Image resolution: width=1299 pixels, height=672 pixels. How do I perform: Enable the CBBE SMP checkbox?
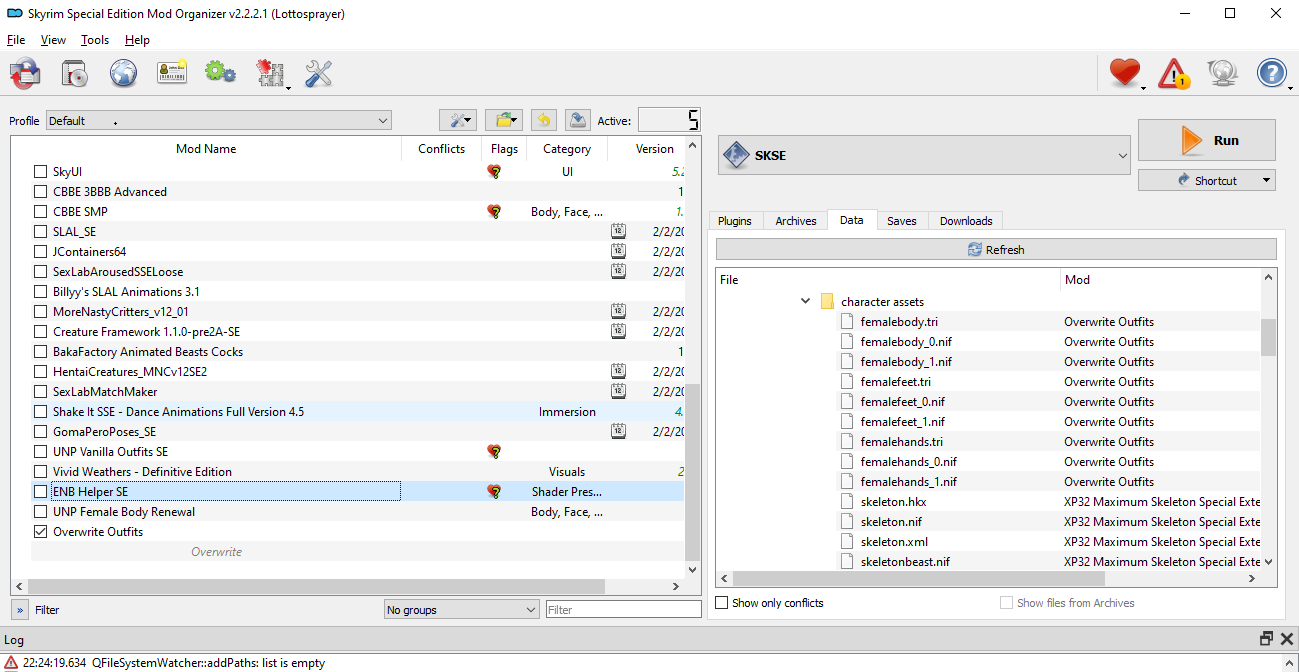tap(41, 212)
